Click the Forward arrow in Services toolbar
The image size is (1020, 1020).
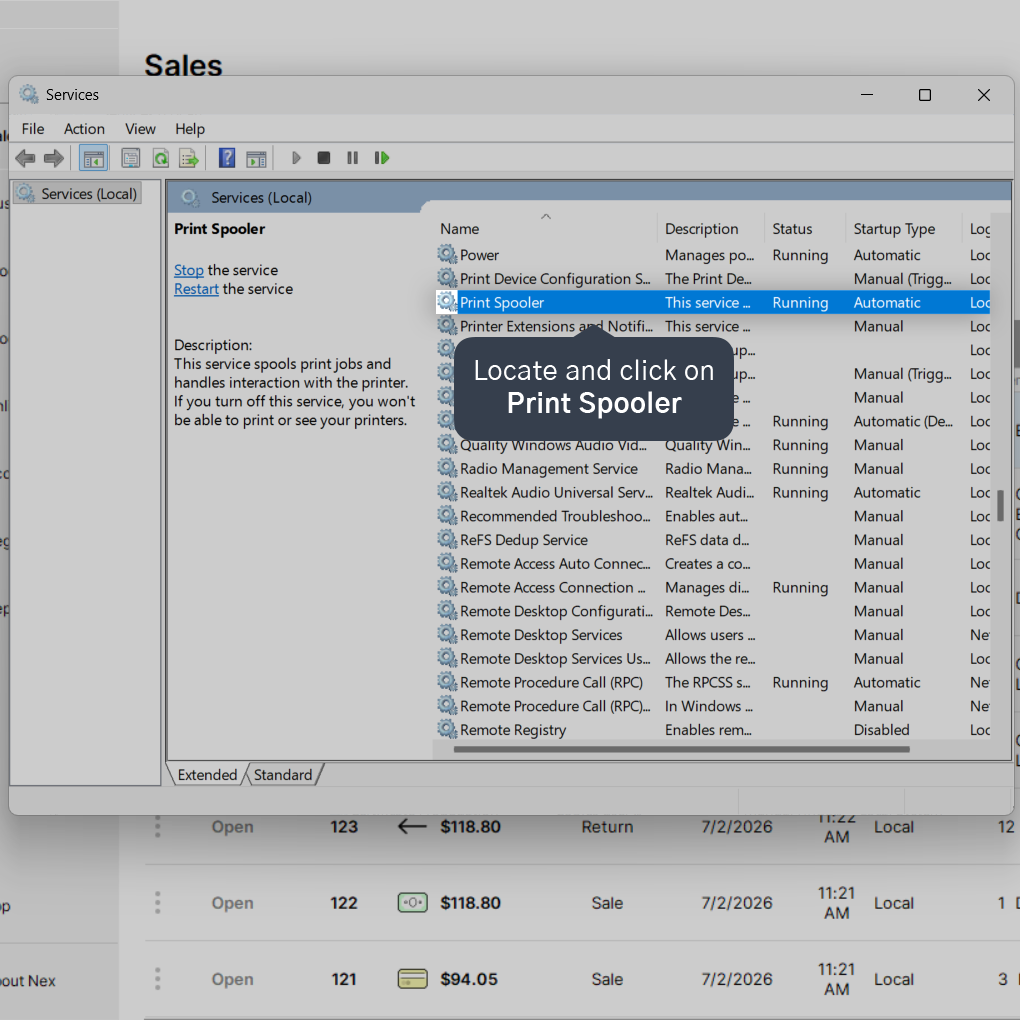click(x=54, y=158)
